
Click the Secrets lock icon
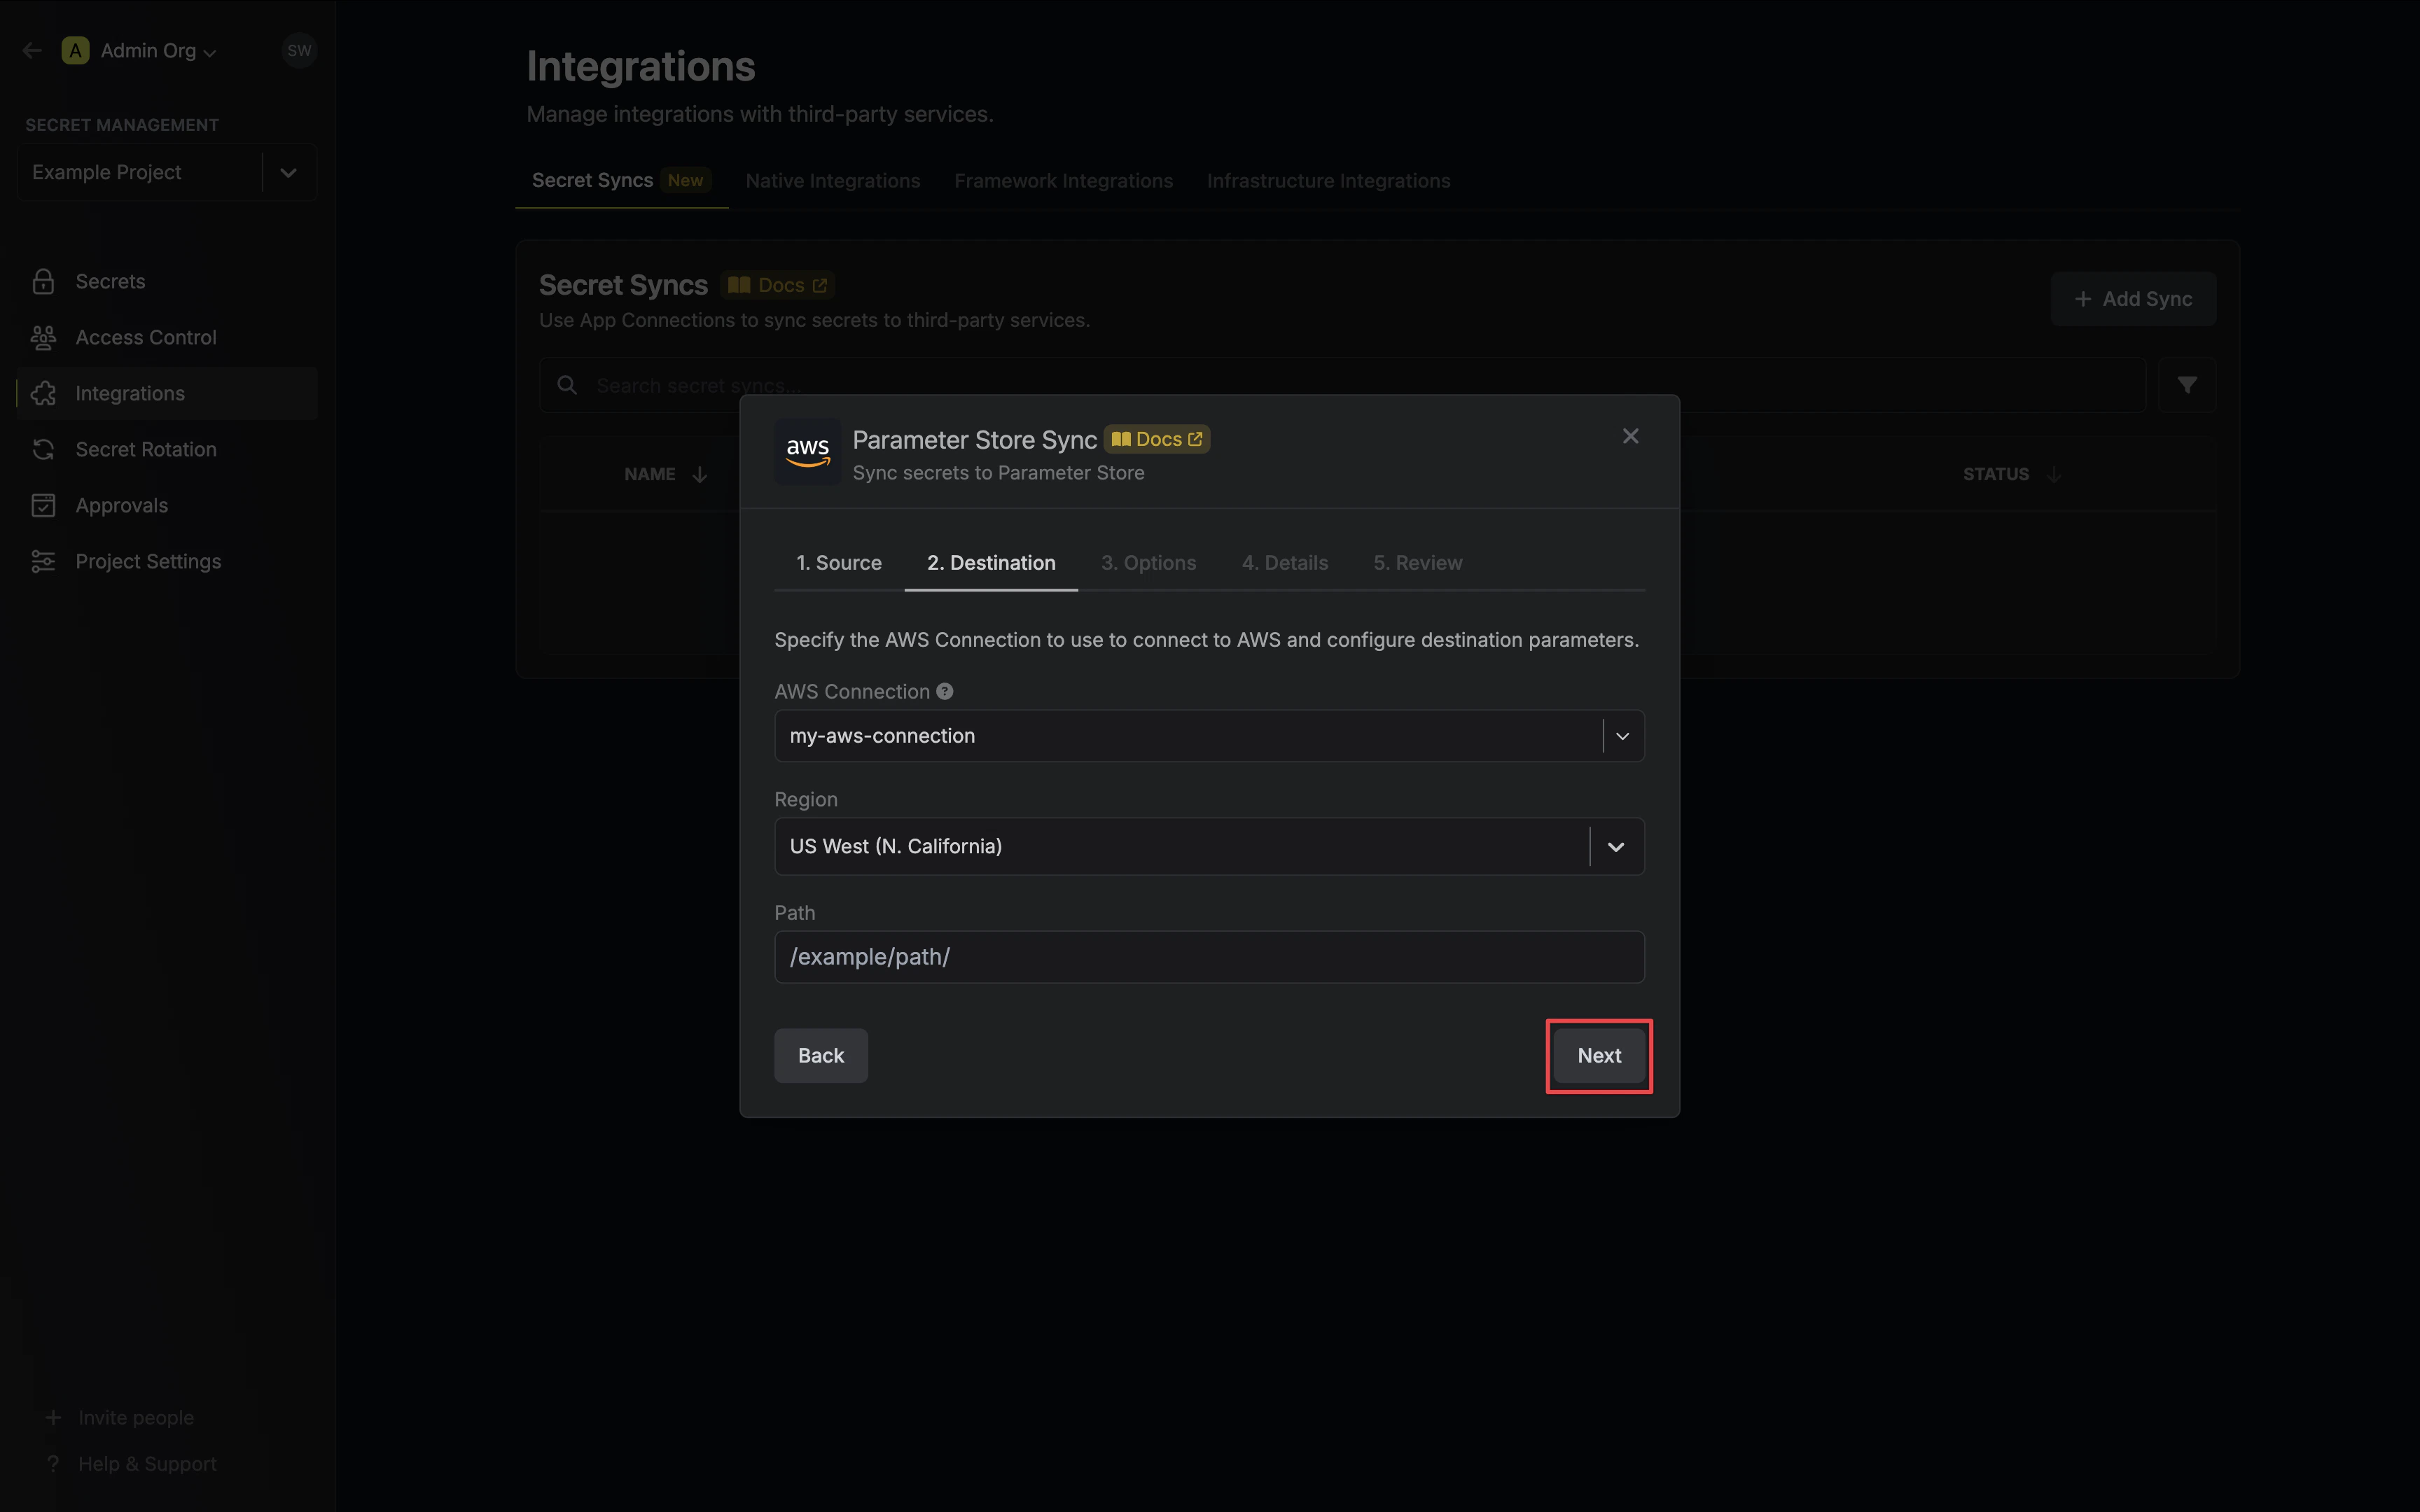[43, 281]
